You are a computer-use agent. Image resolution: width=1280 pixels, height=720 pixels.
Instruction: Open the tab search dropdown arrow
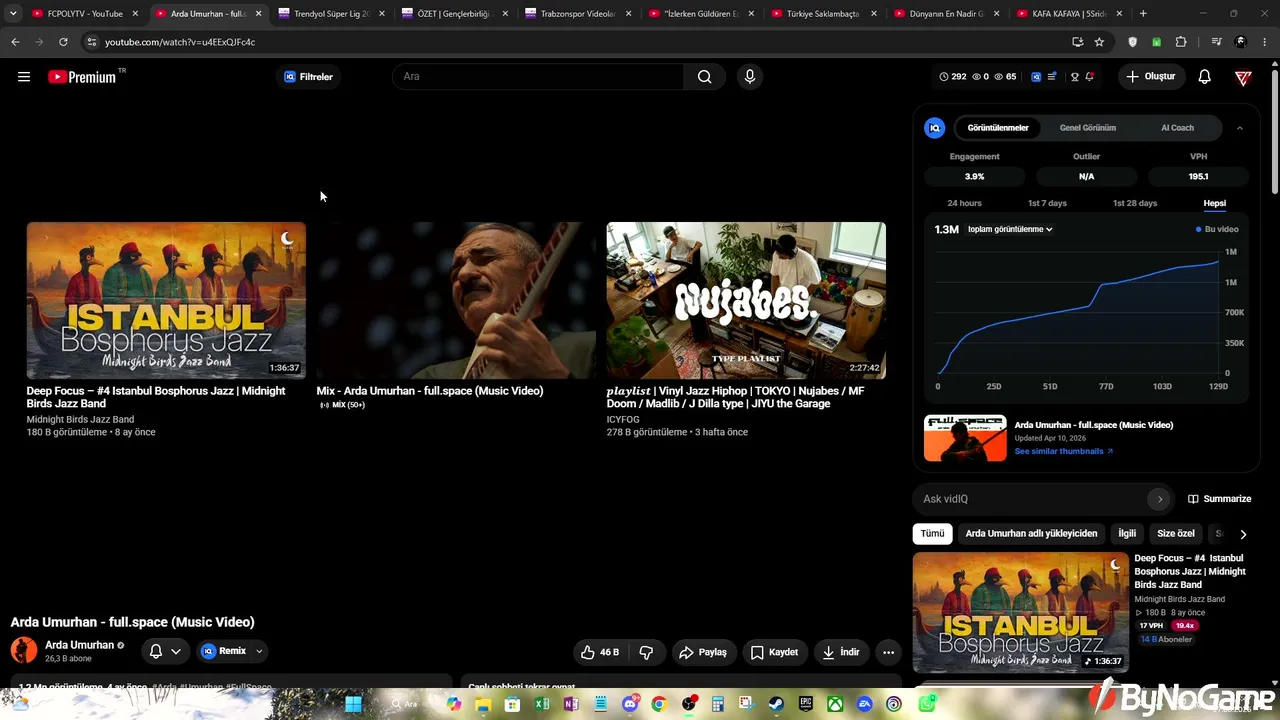tap(13, 14)
